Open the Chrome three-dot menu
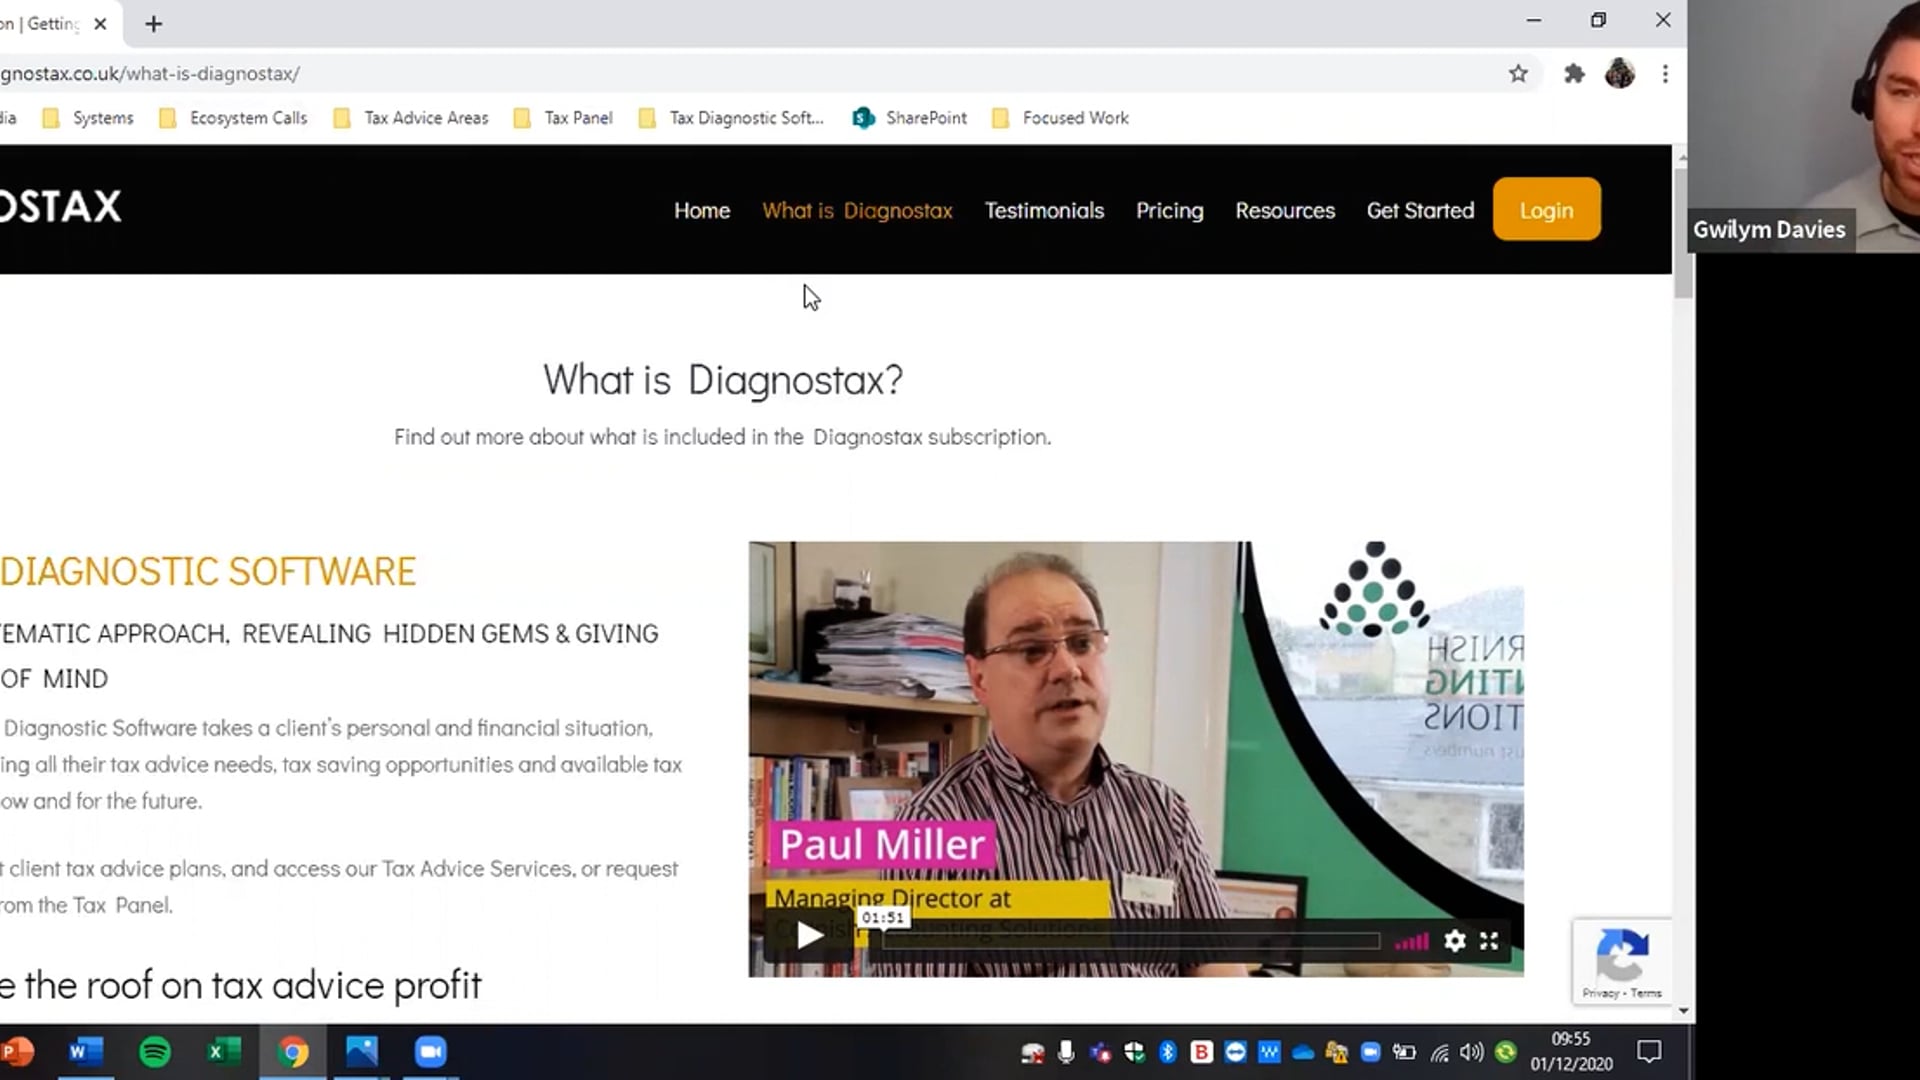This screenshot has width=1920, height=1080. 1665,73
